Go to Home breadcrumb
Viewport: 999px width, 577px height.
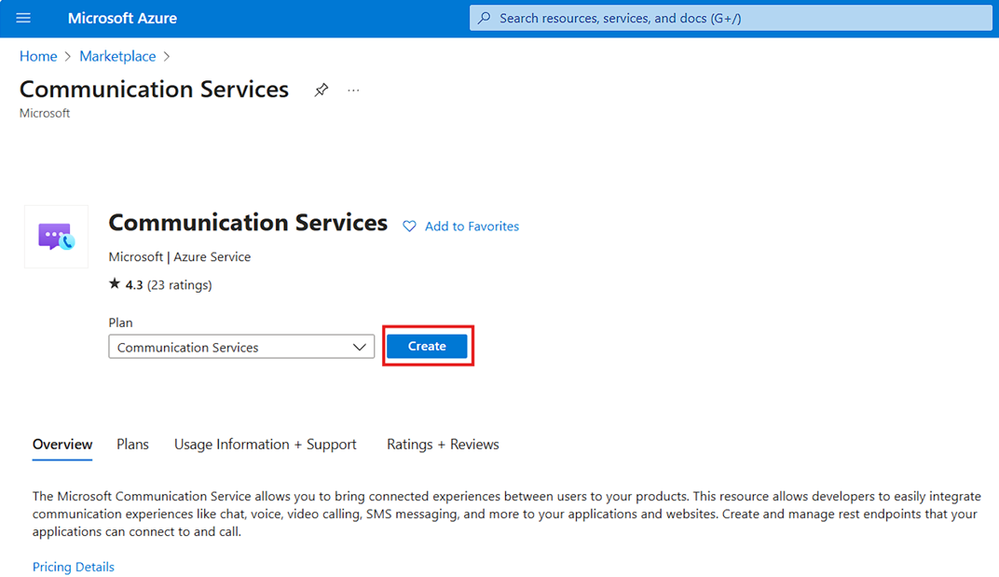[38, 56]
